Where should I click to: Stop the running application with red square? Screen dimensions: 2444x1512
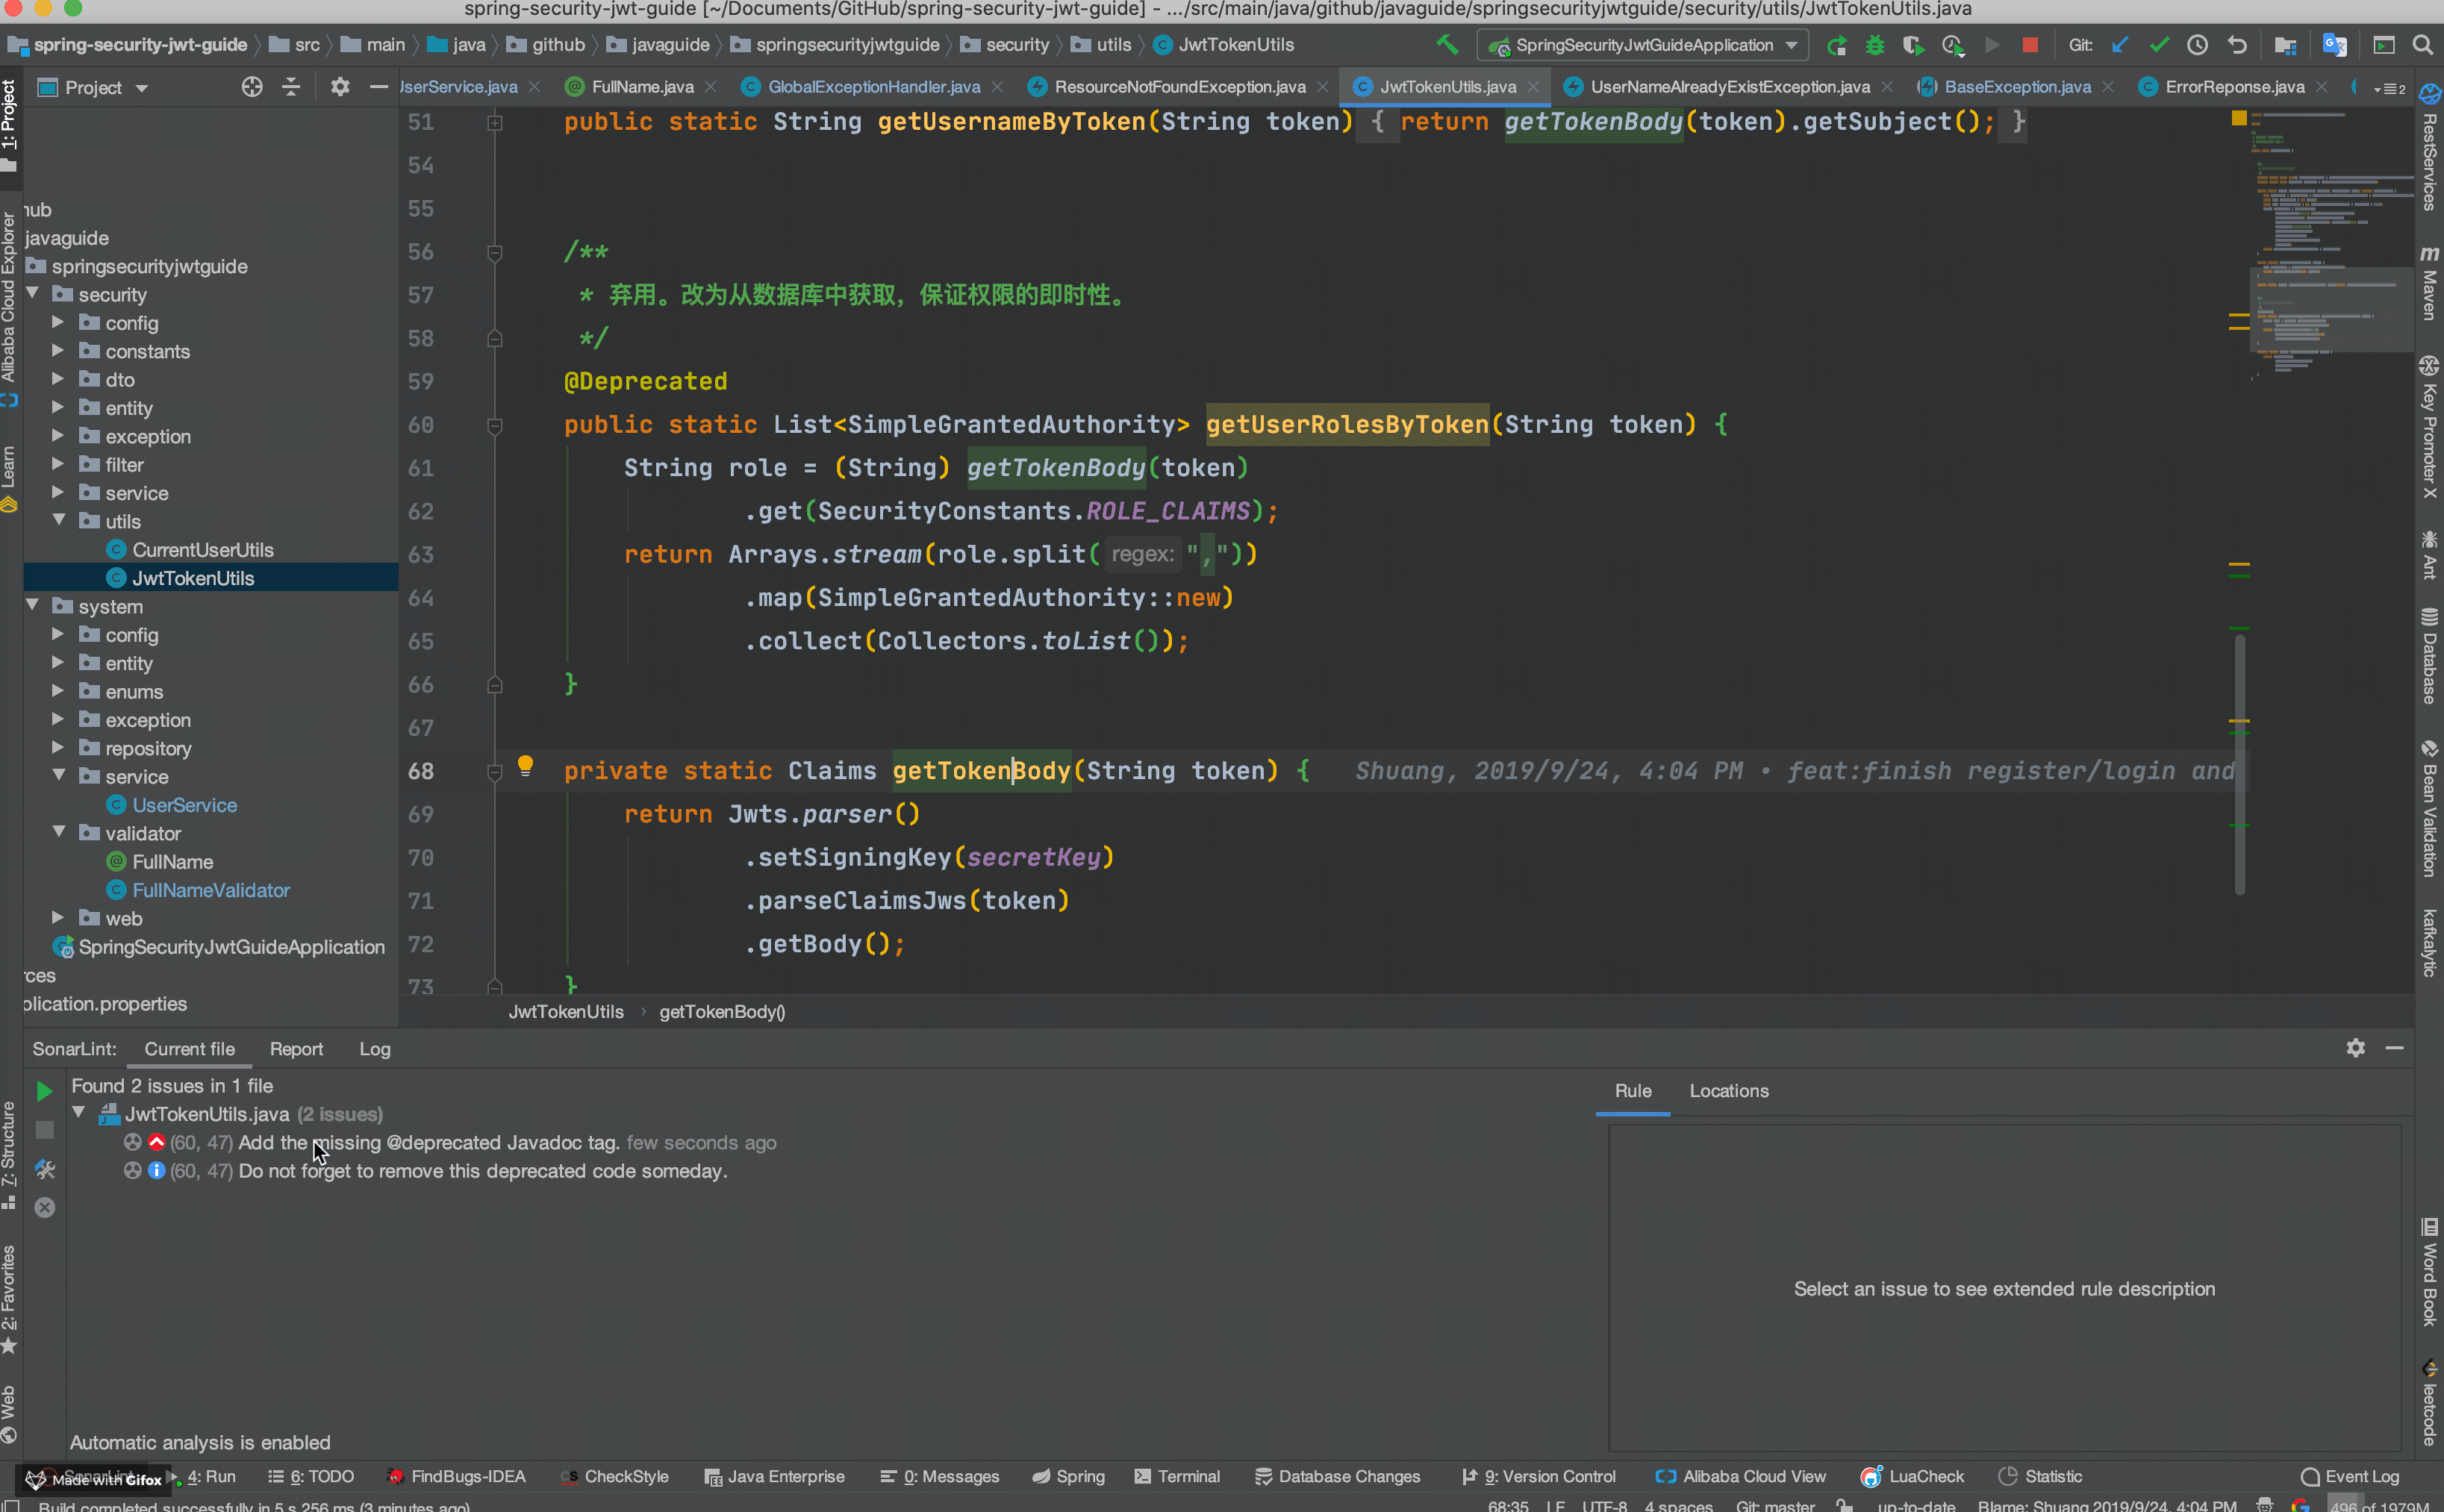tap(2030, 45)
